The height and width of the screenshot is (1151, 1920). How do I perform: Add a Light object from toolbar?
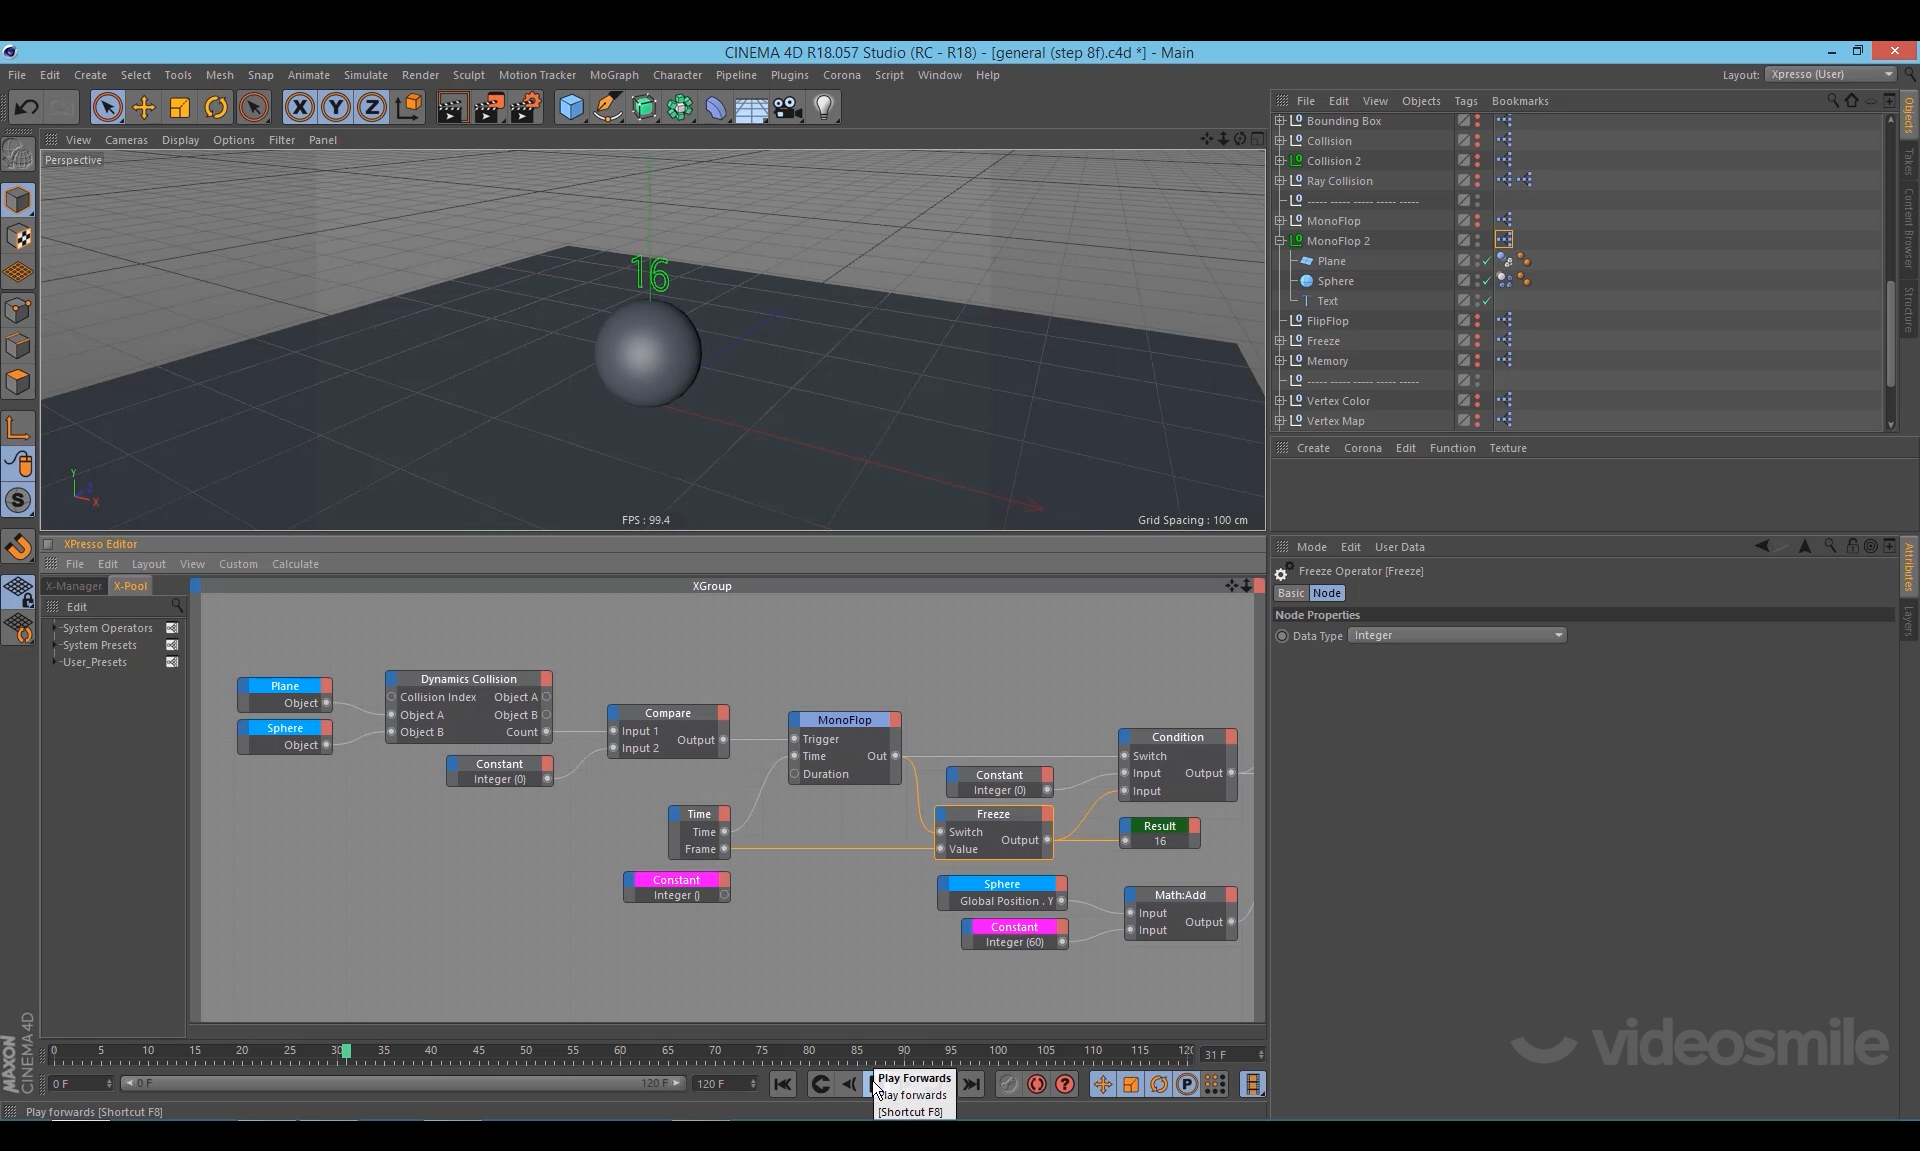(823, 108)
